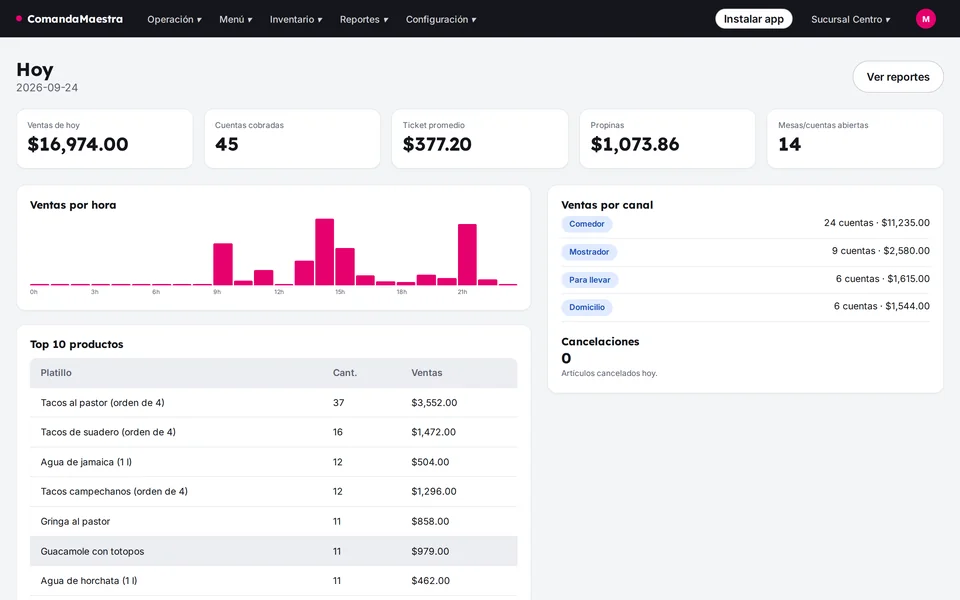Open the Operación dropdown menu
Screen dimensions: 960x600
click(x=174, y=19)
